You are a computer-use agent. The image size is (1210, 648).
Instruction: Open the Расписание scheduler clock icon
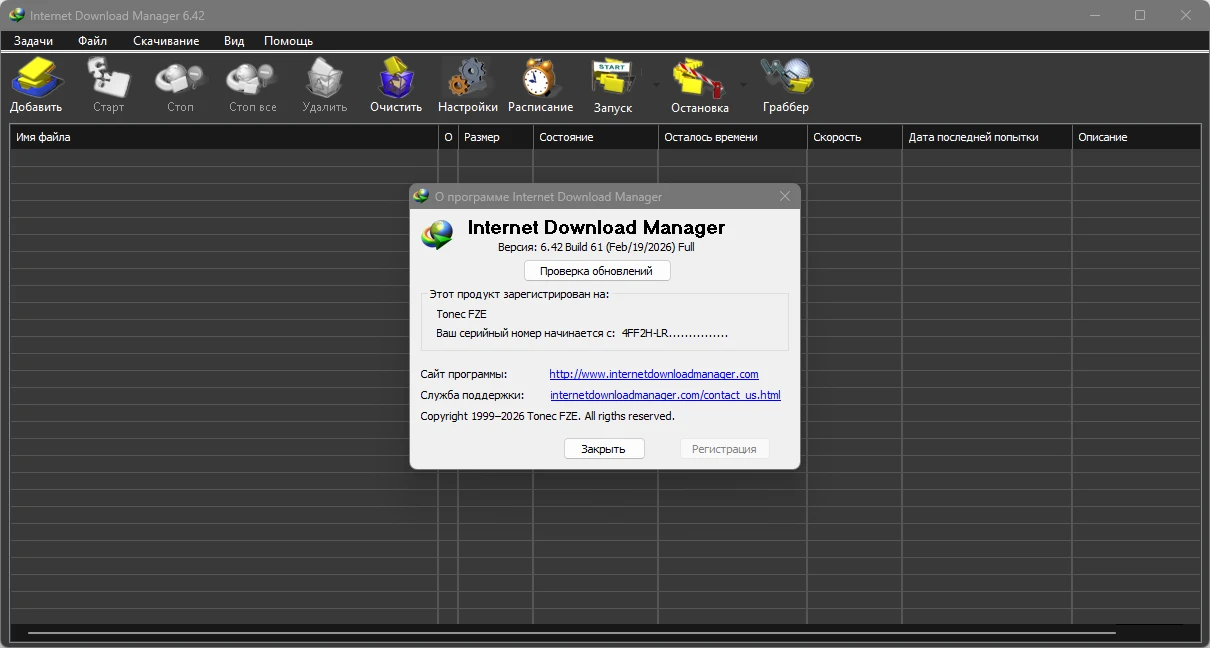(x=540, y=85)
